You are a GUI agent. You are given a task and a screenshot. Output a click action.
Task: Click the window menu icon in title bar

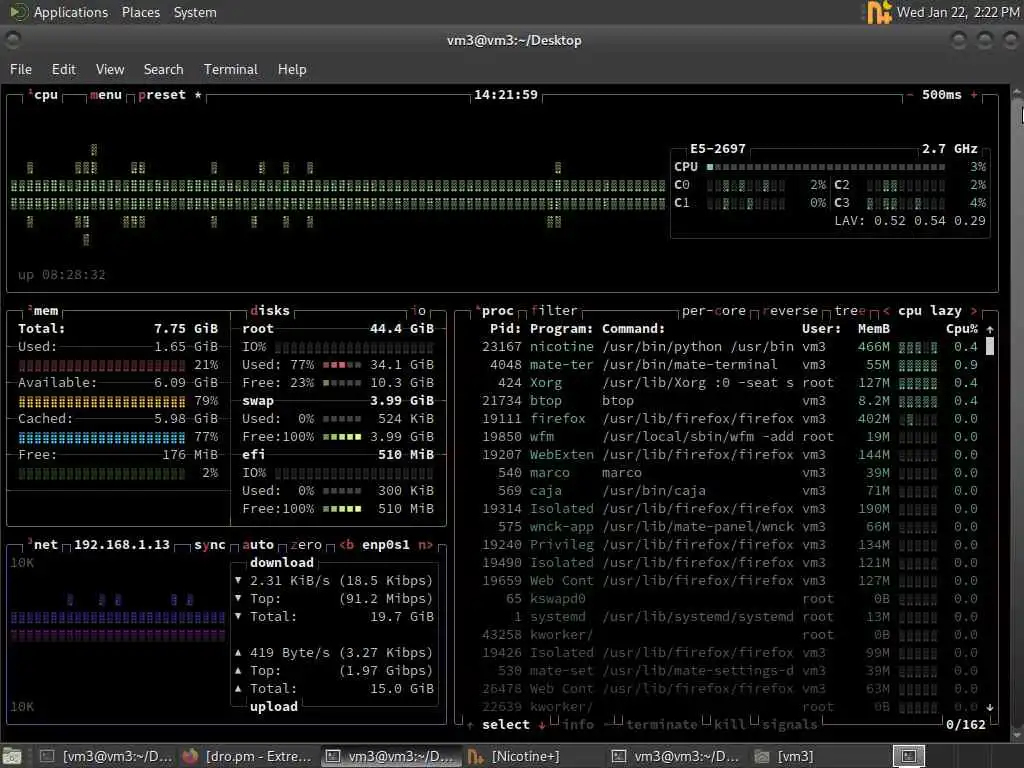coord(13,40)
